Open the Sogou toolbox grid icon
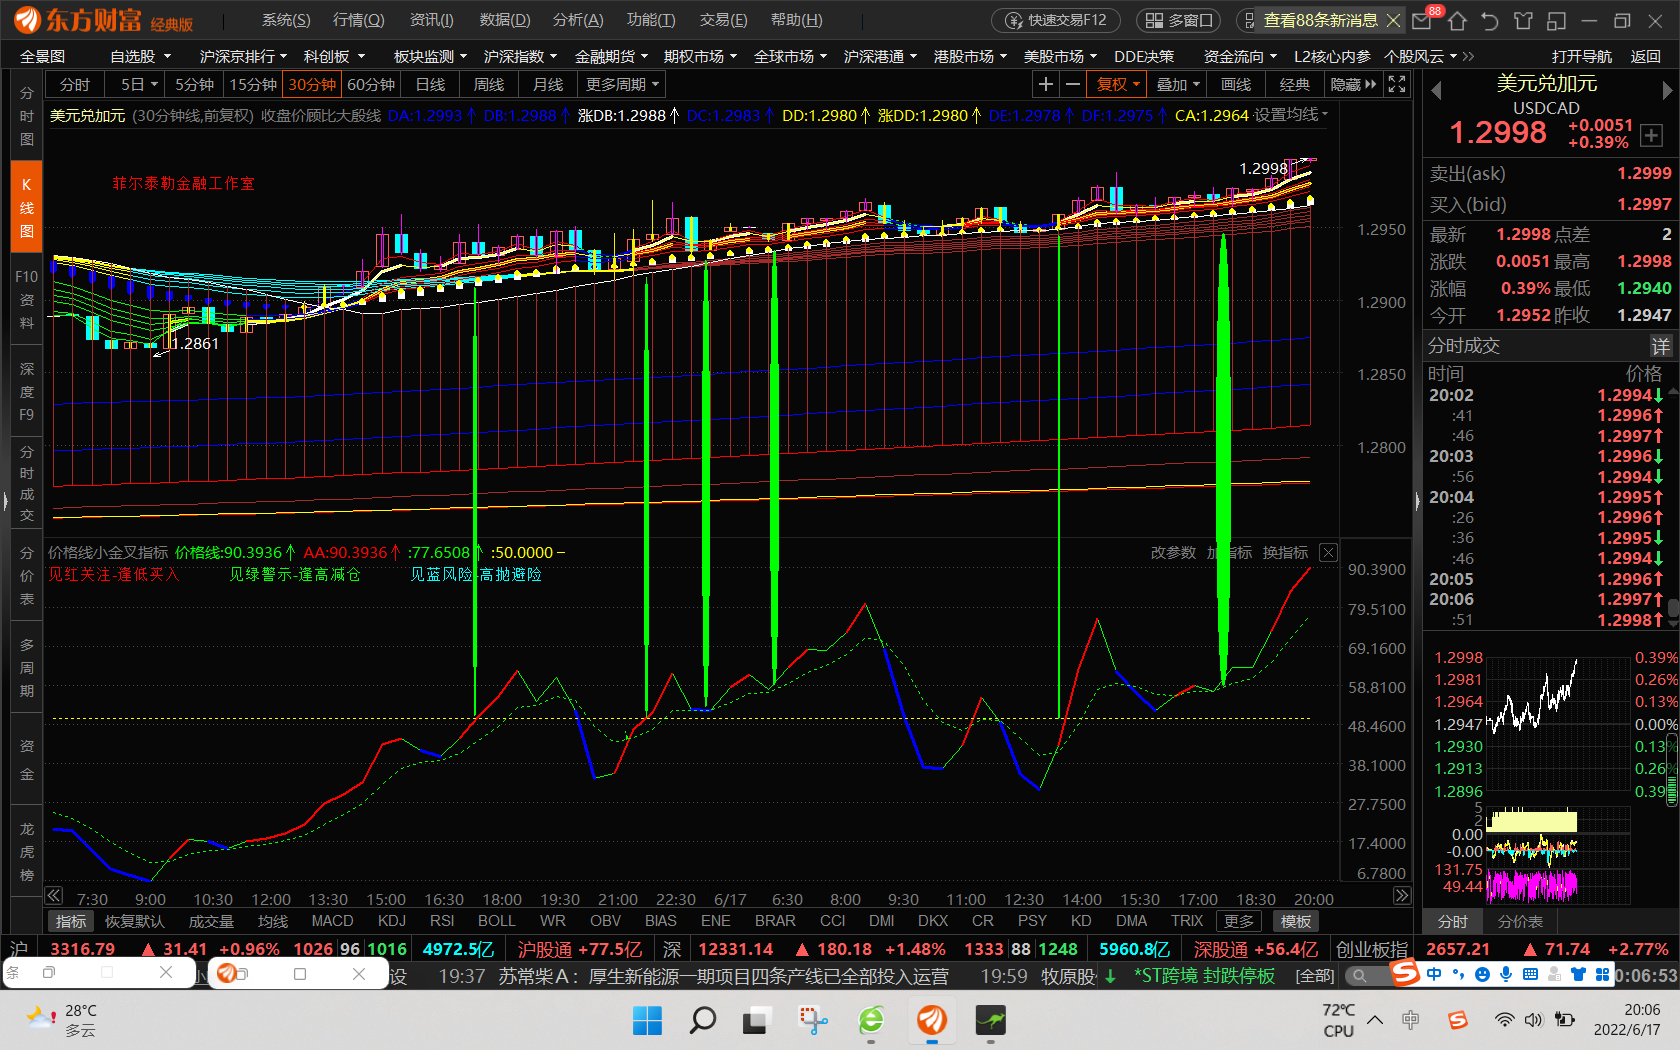 [x=1603, y=974]
